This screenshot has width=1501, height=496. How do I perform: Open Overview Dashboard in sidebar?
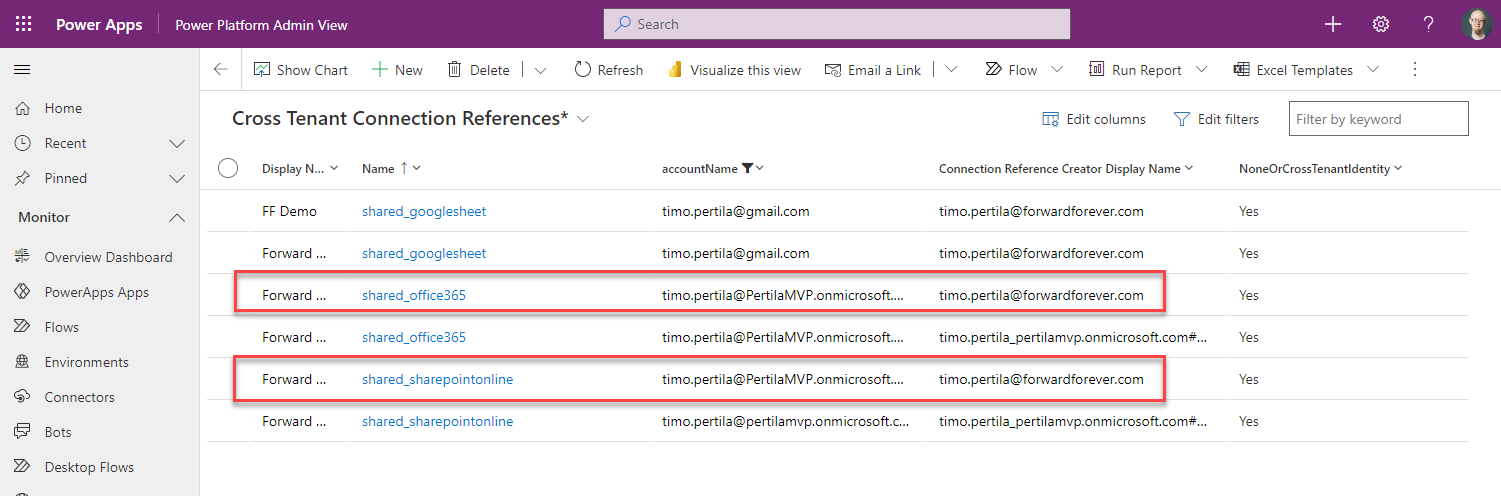coord(108,257)
